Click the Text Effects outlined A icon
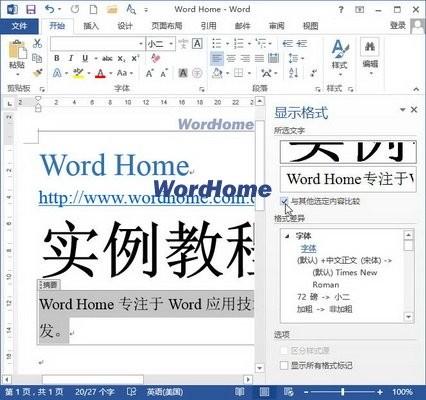This screenshot has width=426, height=400. tap(57, 73)
